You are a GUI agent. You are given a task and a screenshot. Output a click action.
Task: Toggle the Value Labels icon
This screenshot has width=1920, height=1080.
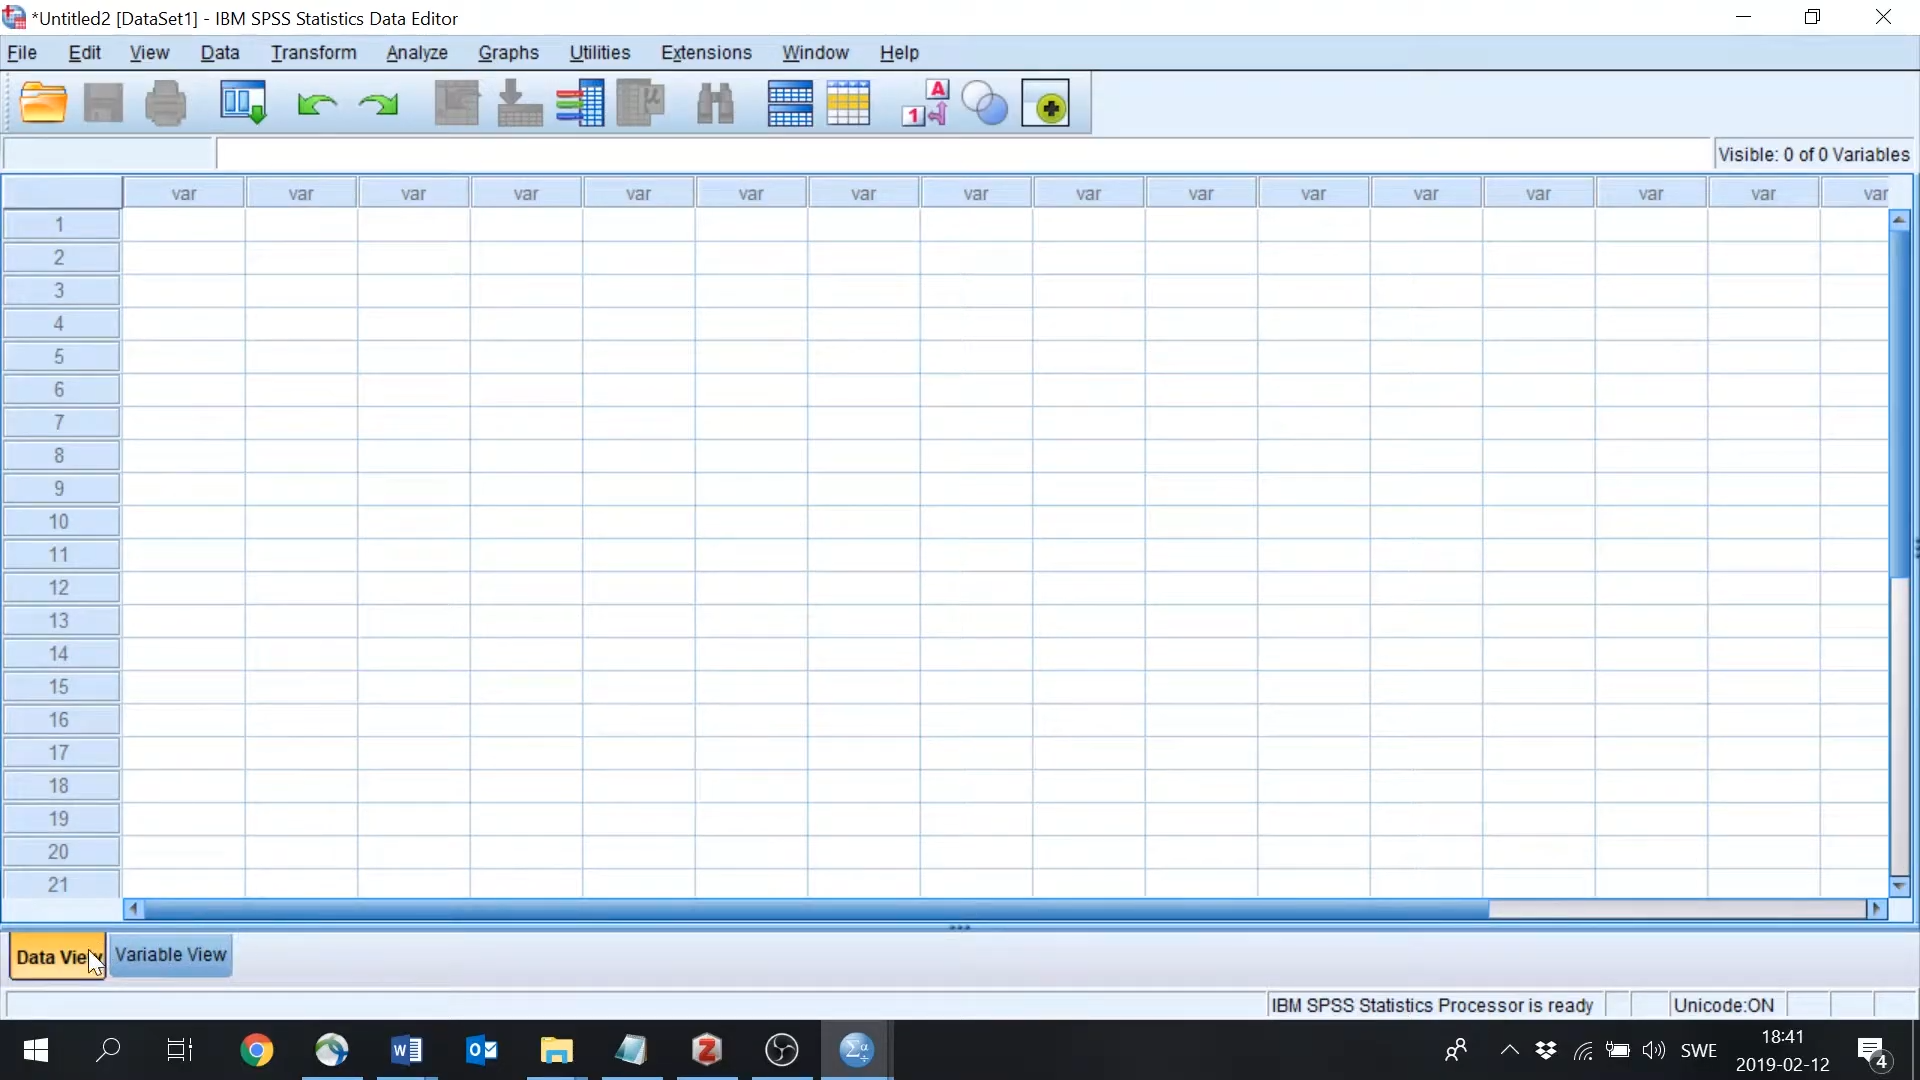tap(925, 103)
